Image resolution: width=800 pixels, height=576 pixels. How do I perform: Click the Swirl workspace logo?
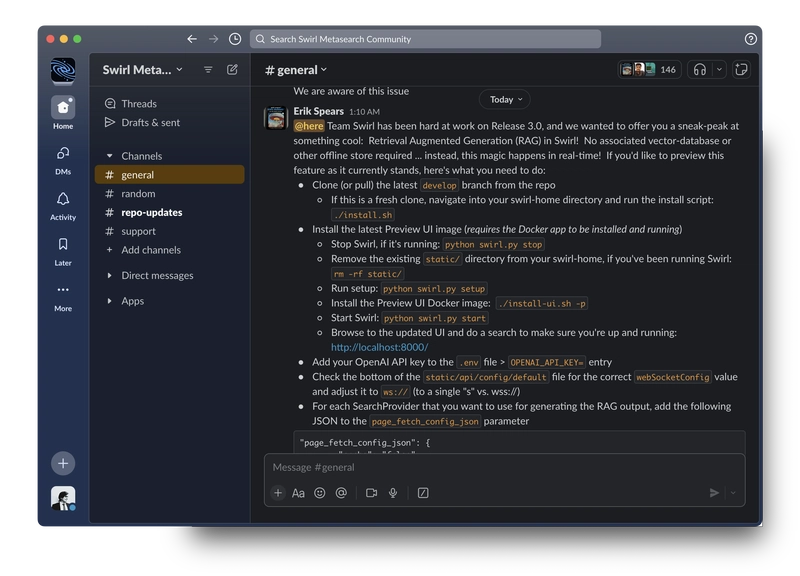point(63,70)
